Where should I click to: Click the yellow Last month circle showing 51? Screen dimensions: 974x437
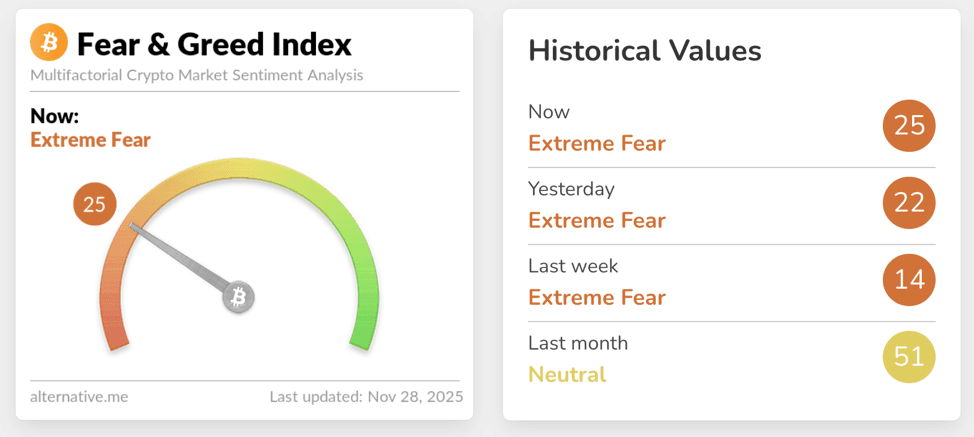click(909, 356)
